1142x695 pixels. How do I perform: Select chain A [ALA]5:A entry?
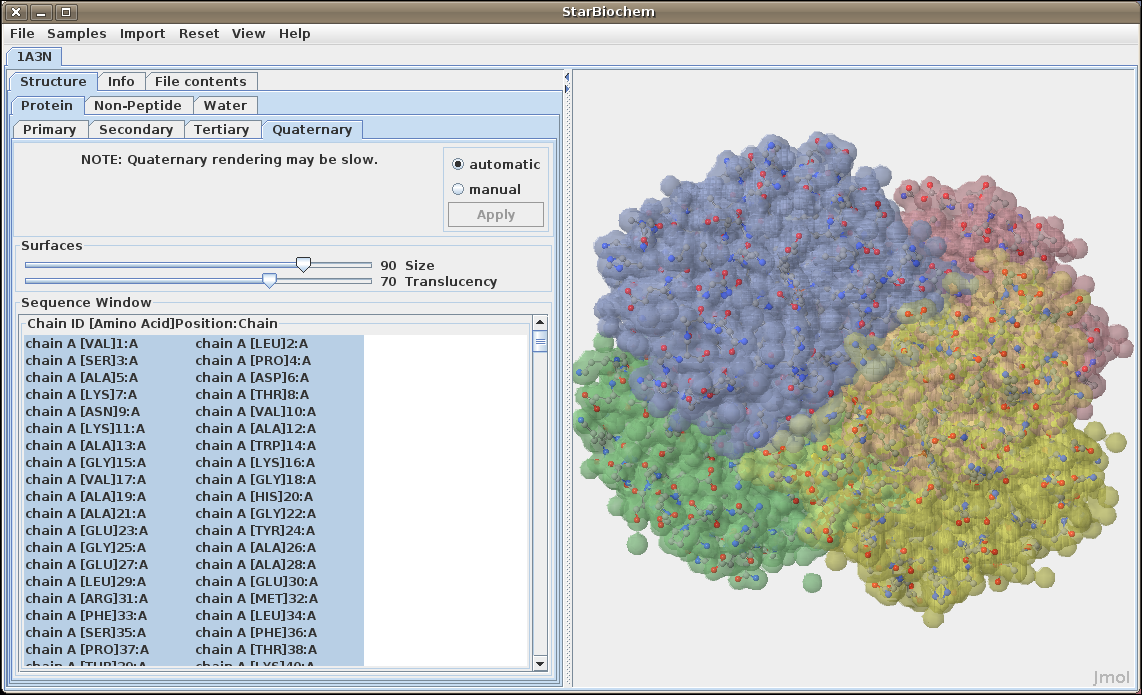point(82,377)
